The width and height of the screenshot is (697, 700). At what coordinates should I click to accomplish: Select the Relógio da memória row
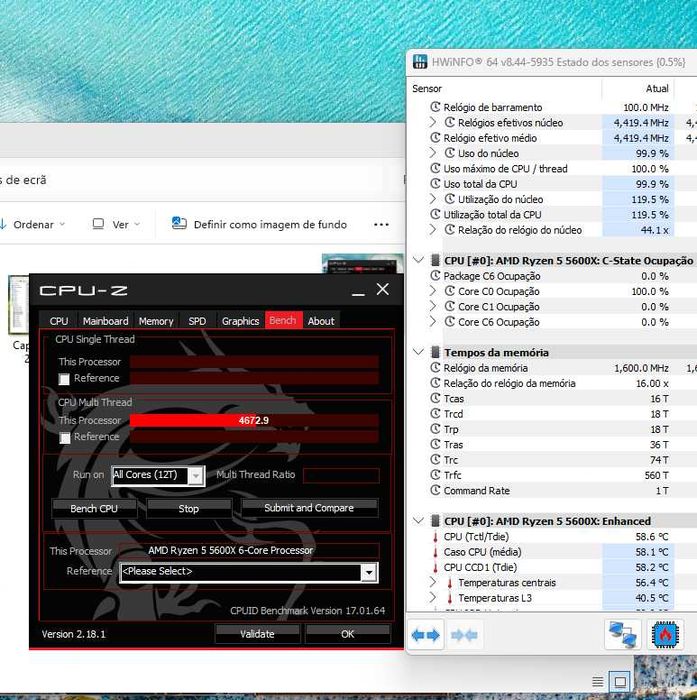tap(551, 368)
